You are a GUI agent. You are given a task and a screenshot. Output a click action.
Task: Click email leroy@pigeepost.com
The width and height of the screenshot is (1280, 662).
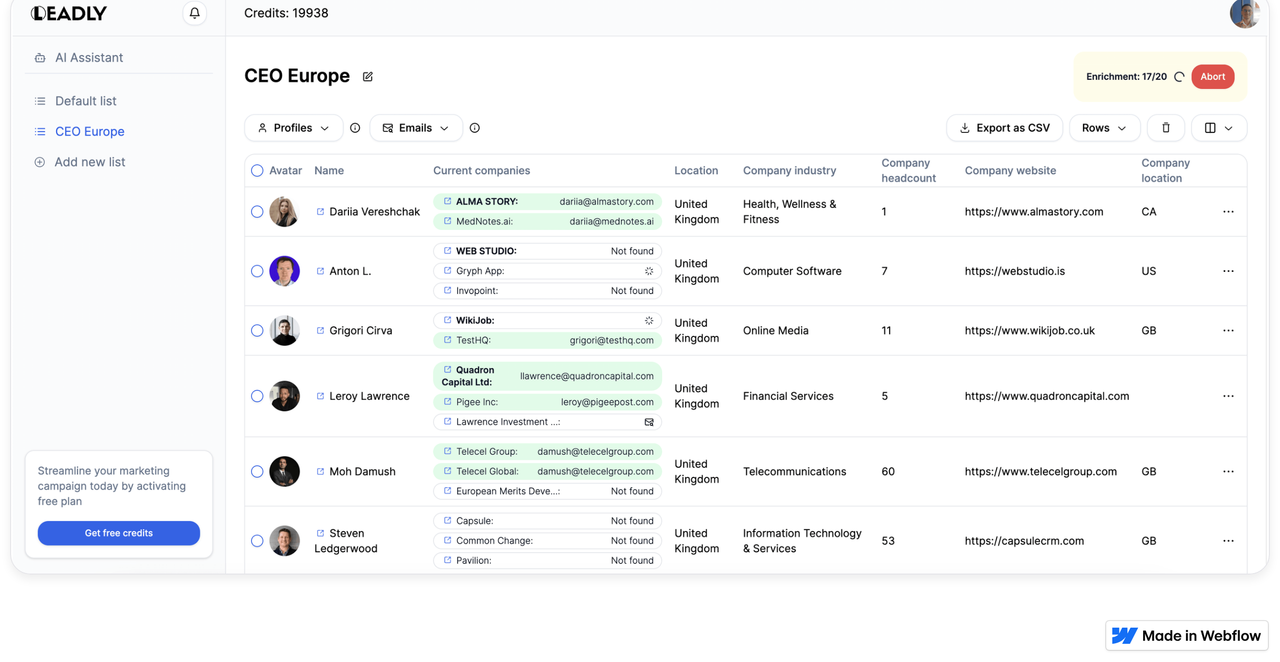click(608, 402)
